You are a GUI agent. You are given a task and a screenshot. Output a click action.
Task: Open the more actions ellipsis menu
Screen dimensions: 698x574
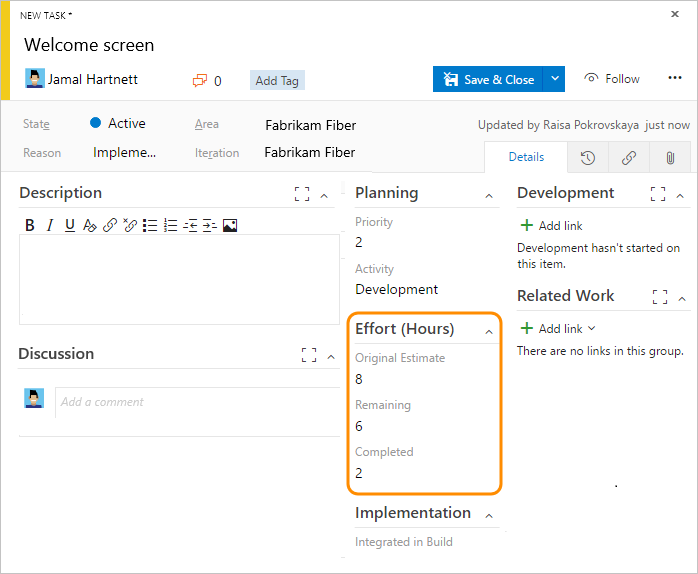[x=675, y=78]
